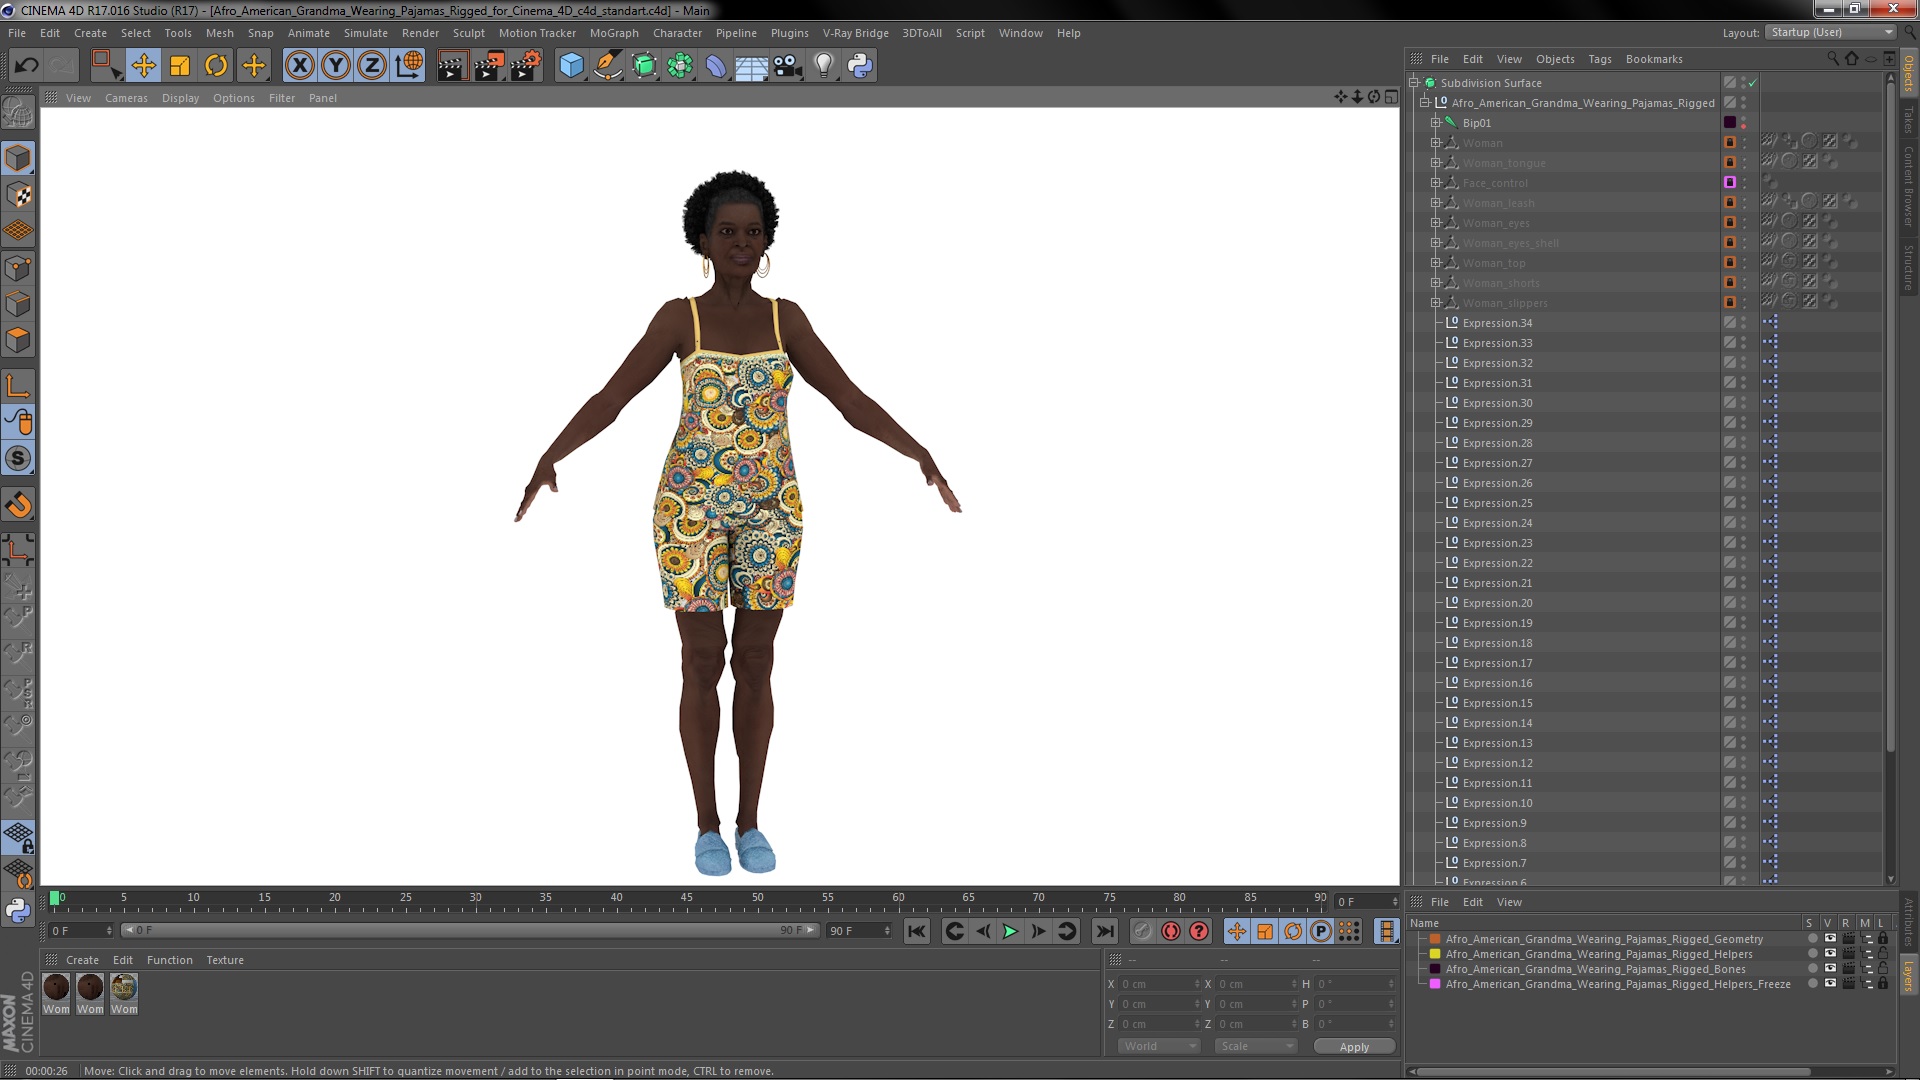Toggle X-axis lock button
Screen dimensions: 1920x1080
point(299,66)
